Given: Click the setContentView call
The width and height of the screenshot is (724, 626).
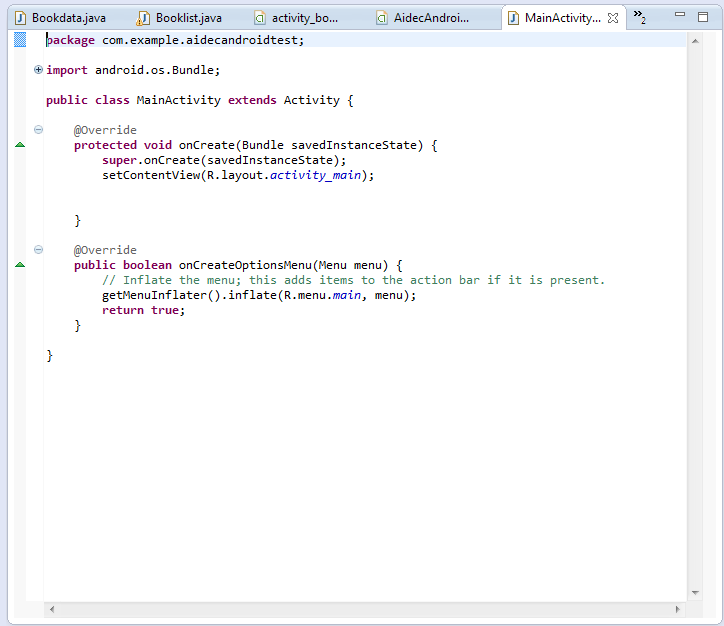Looking at the screenshot, I should click(x=151, y=175).
